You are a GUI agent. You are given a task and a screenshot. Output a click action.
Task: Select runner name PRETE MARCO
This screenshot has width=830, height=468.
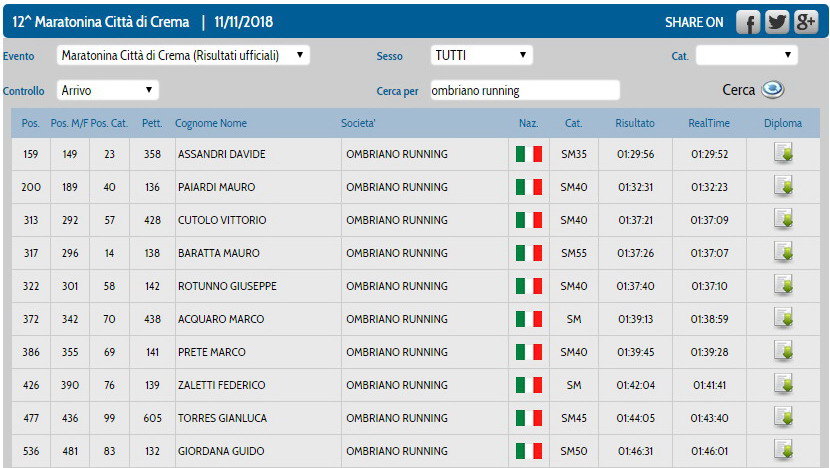[212, 352]
